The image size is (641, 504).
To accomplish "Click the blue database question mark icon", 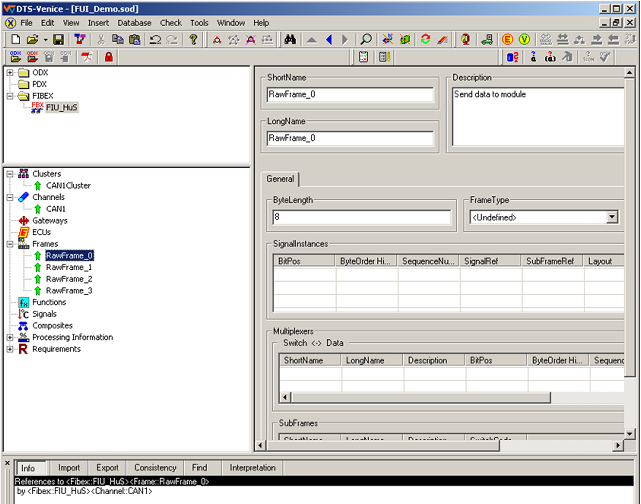I will click(x=513, y=57).
